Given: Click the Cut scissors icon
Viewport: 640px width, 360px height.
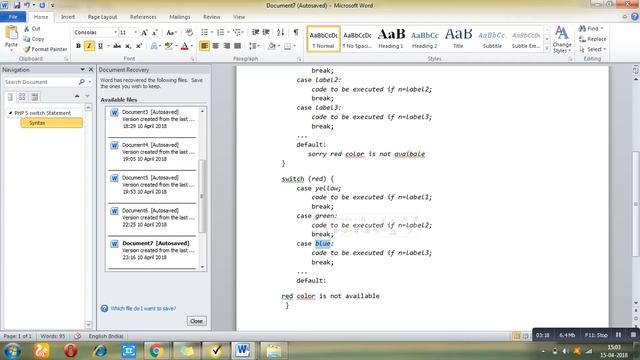Looking at the screenshot, I should [27, 29].
